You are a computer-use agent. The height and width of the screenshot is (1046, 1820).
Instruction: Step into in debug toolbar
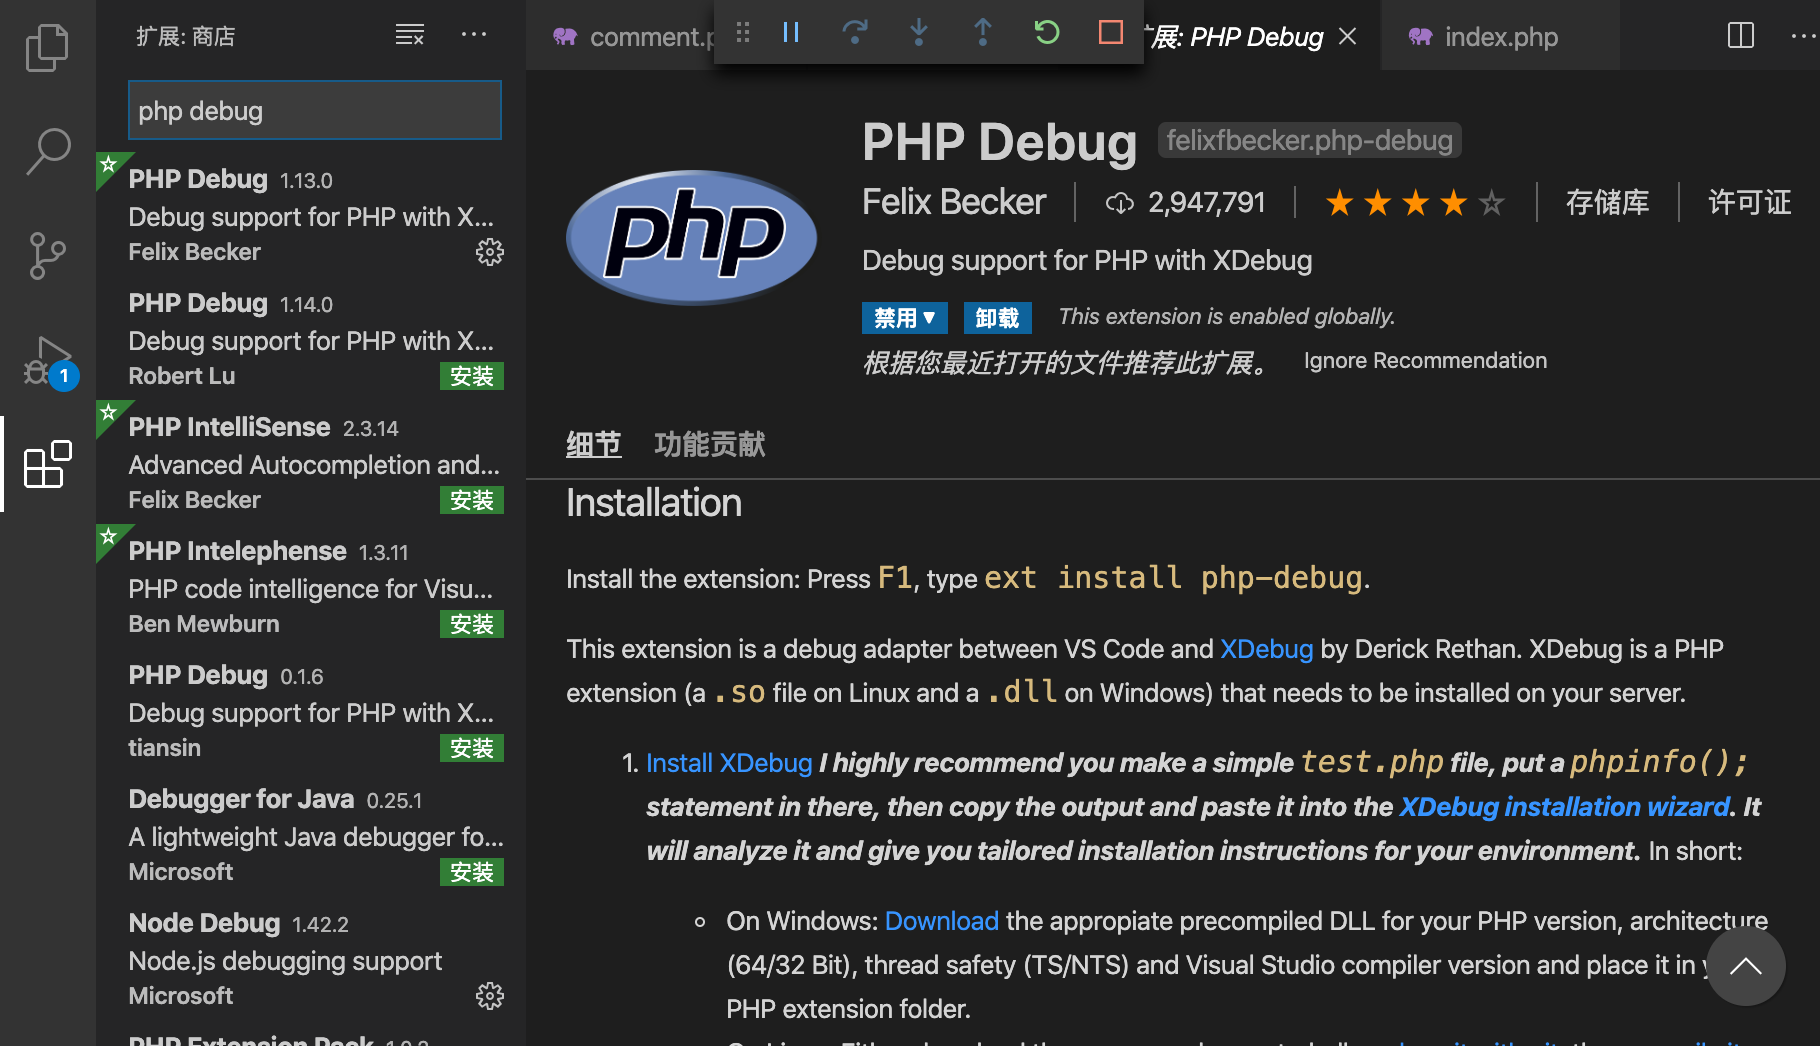tap(919, 33)
